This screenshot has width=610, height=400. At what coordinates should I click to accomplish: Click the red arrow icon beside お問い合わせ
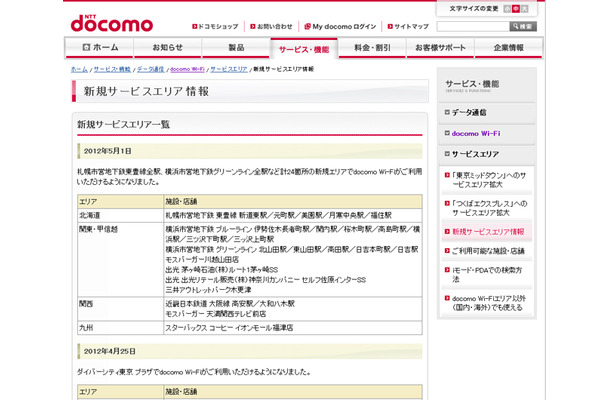[x=252, y=26]
